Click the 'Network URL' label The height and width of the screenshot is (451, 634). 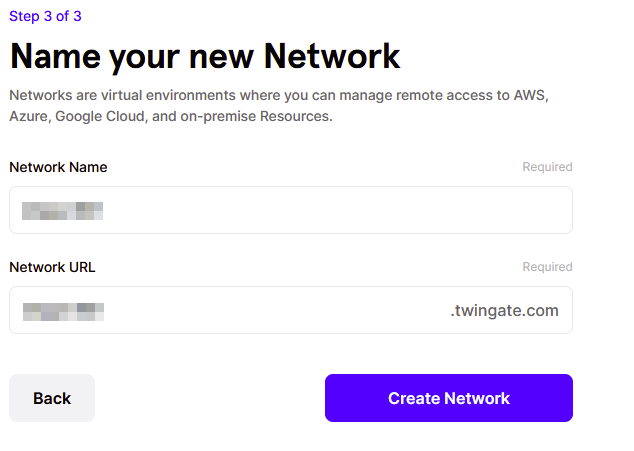pos(52,267)
